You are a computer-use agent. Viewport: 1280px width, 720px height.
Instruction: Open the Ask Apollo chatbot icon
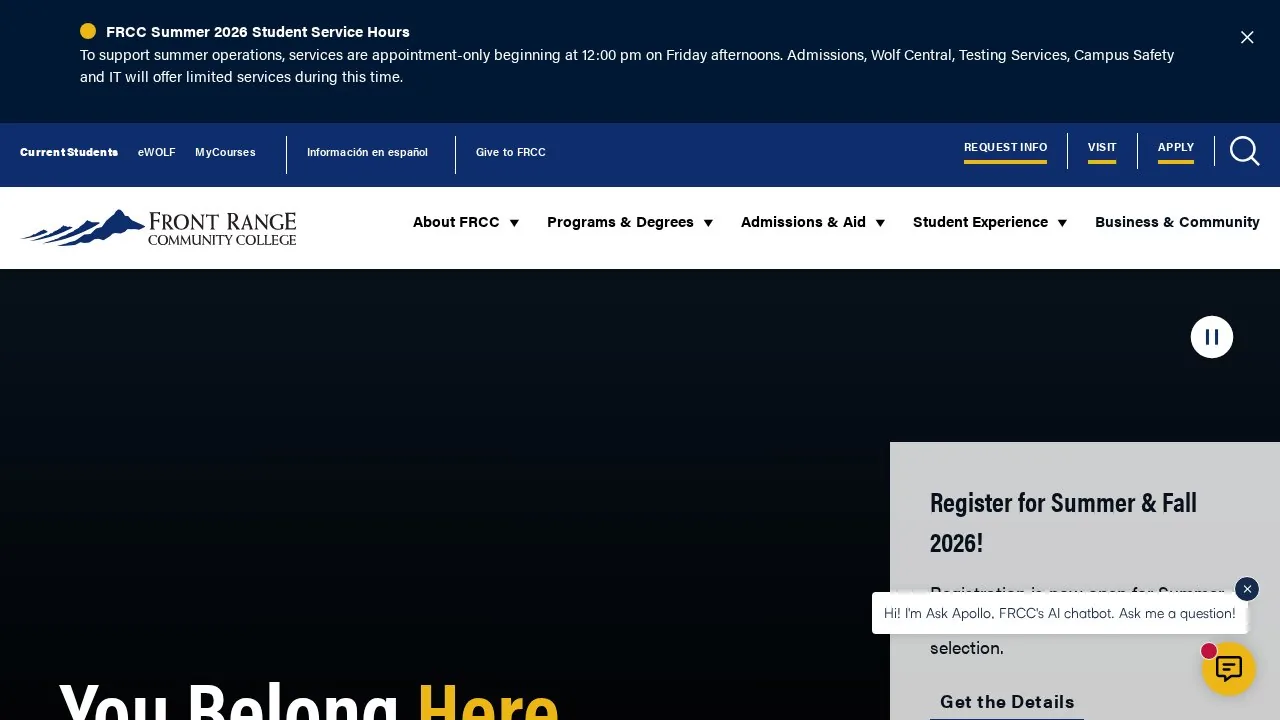point(1228,668)
